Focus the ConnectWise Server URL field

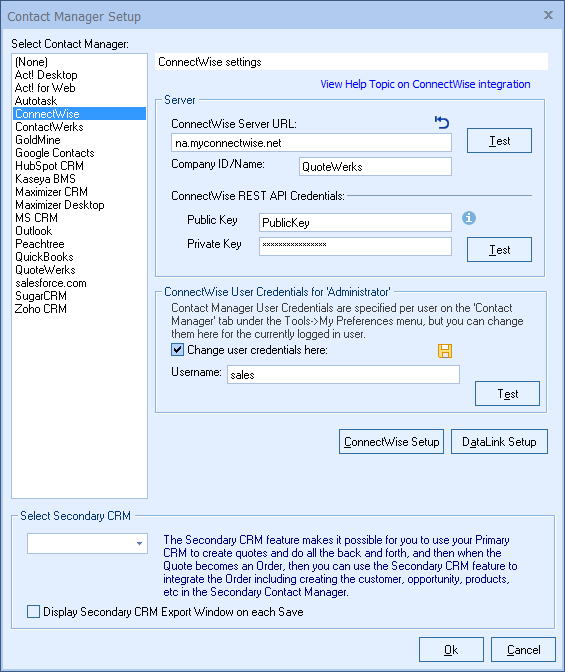tap(311, 143)
